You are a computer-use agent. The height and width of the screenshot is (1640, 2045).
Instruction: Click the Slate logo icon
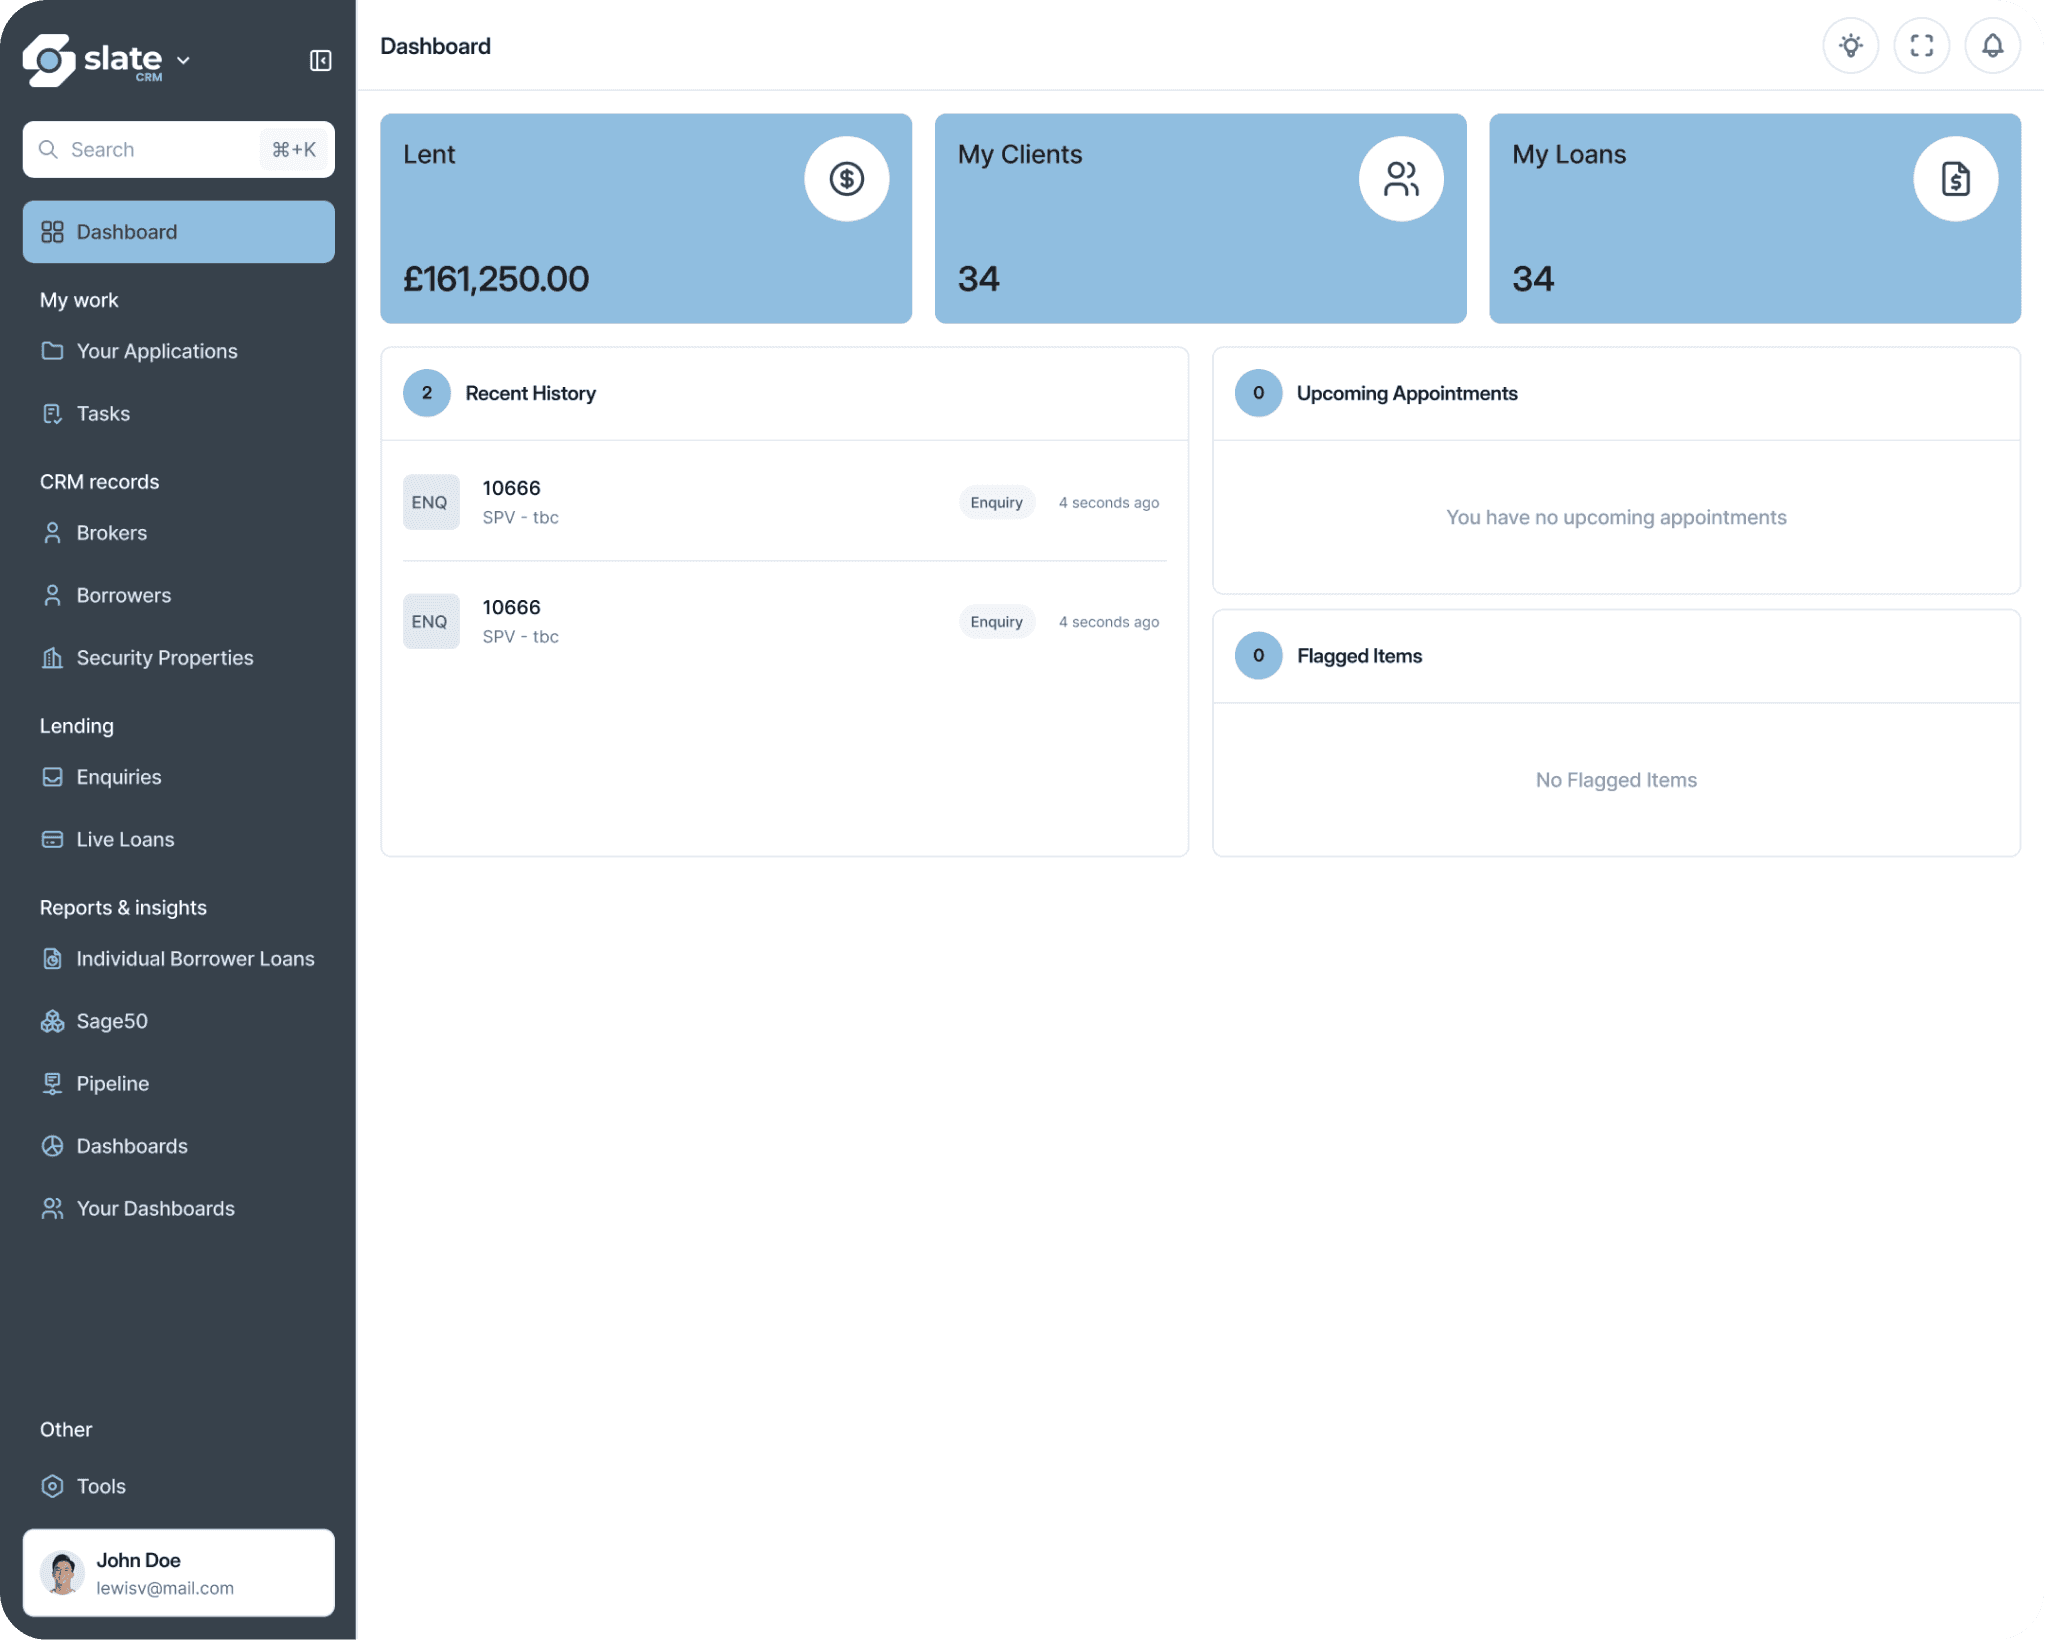click(49, 60)
